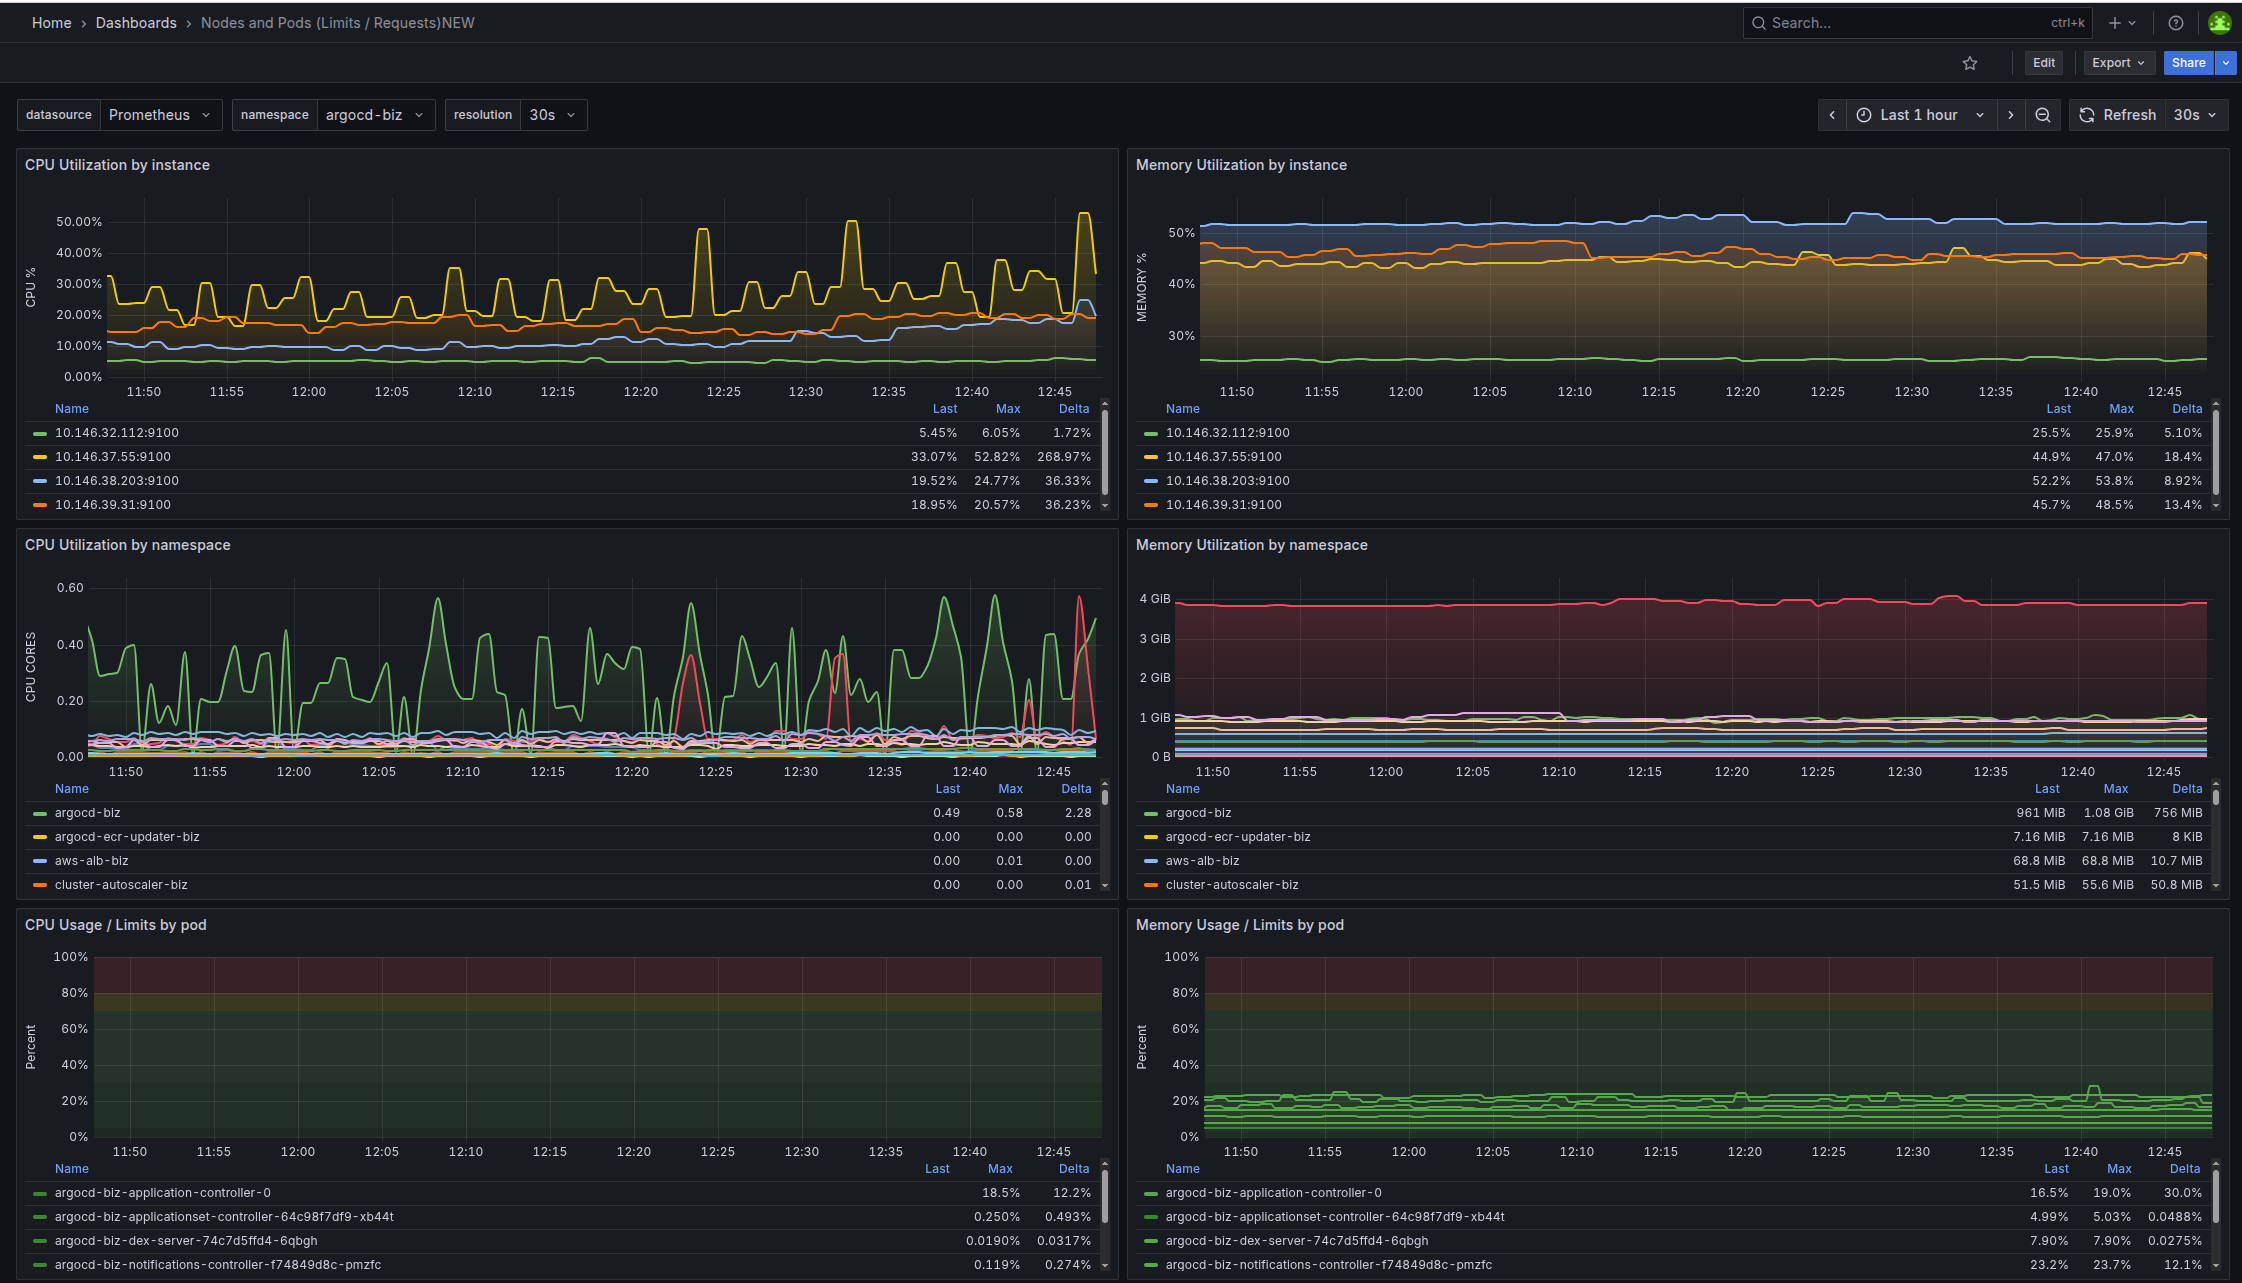
Task: Expand the namespace argocd-biz selector
Action: click(375, 115)
